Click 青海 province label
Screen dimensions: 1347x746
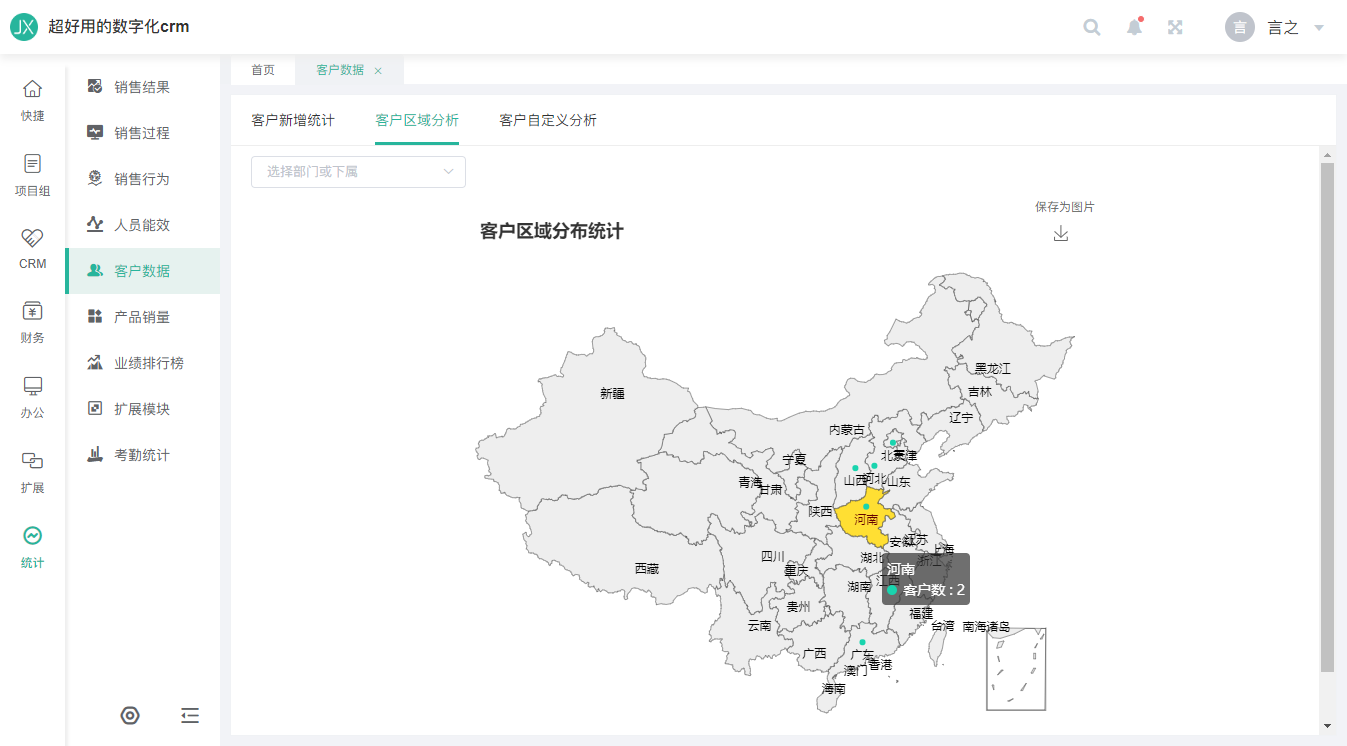coord(750,482)
